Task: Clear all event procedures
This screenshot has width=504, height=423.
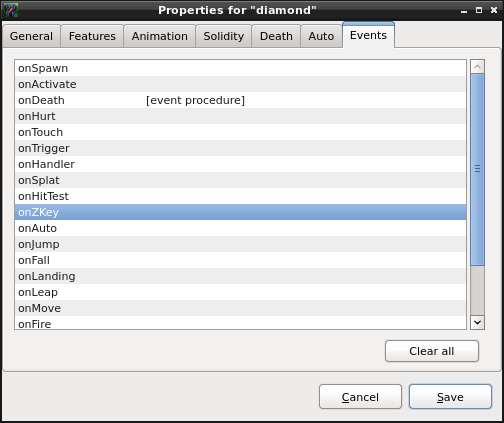Action: click(x=432, y=351)
